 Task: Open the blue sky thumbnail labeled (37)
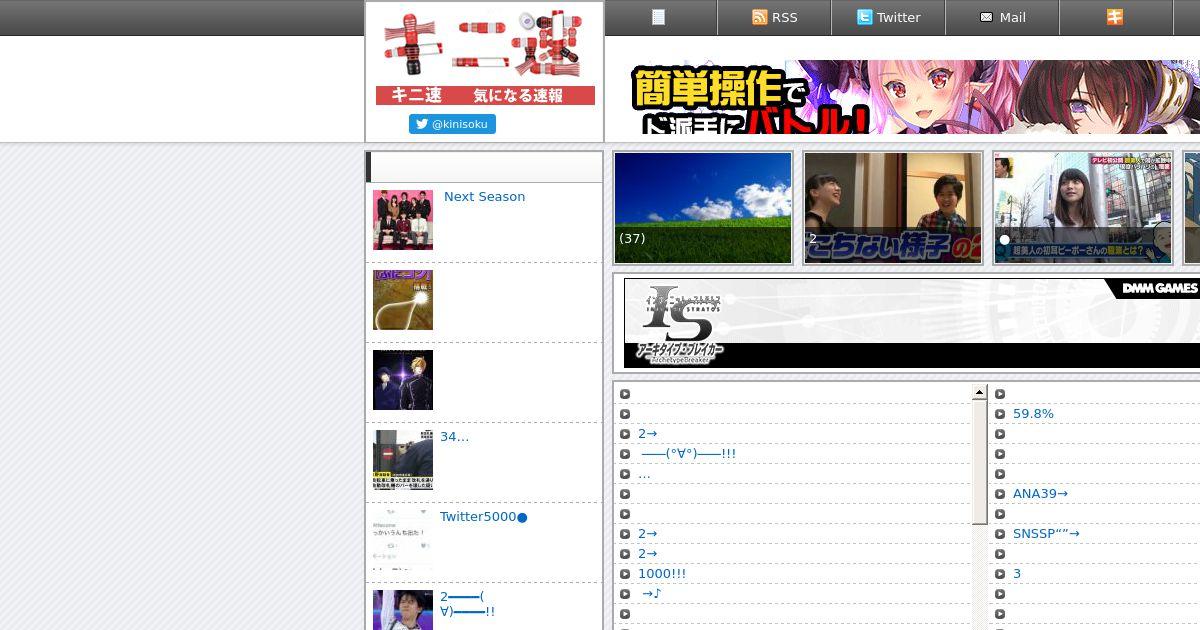(703, 208)
